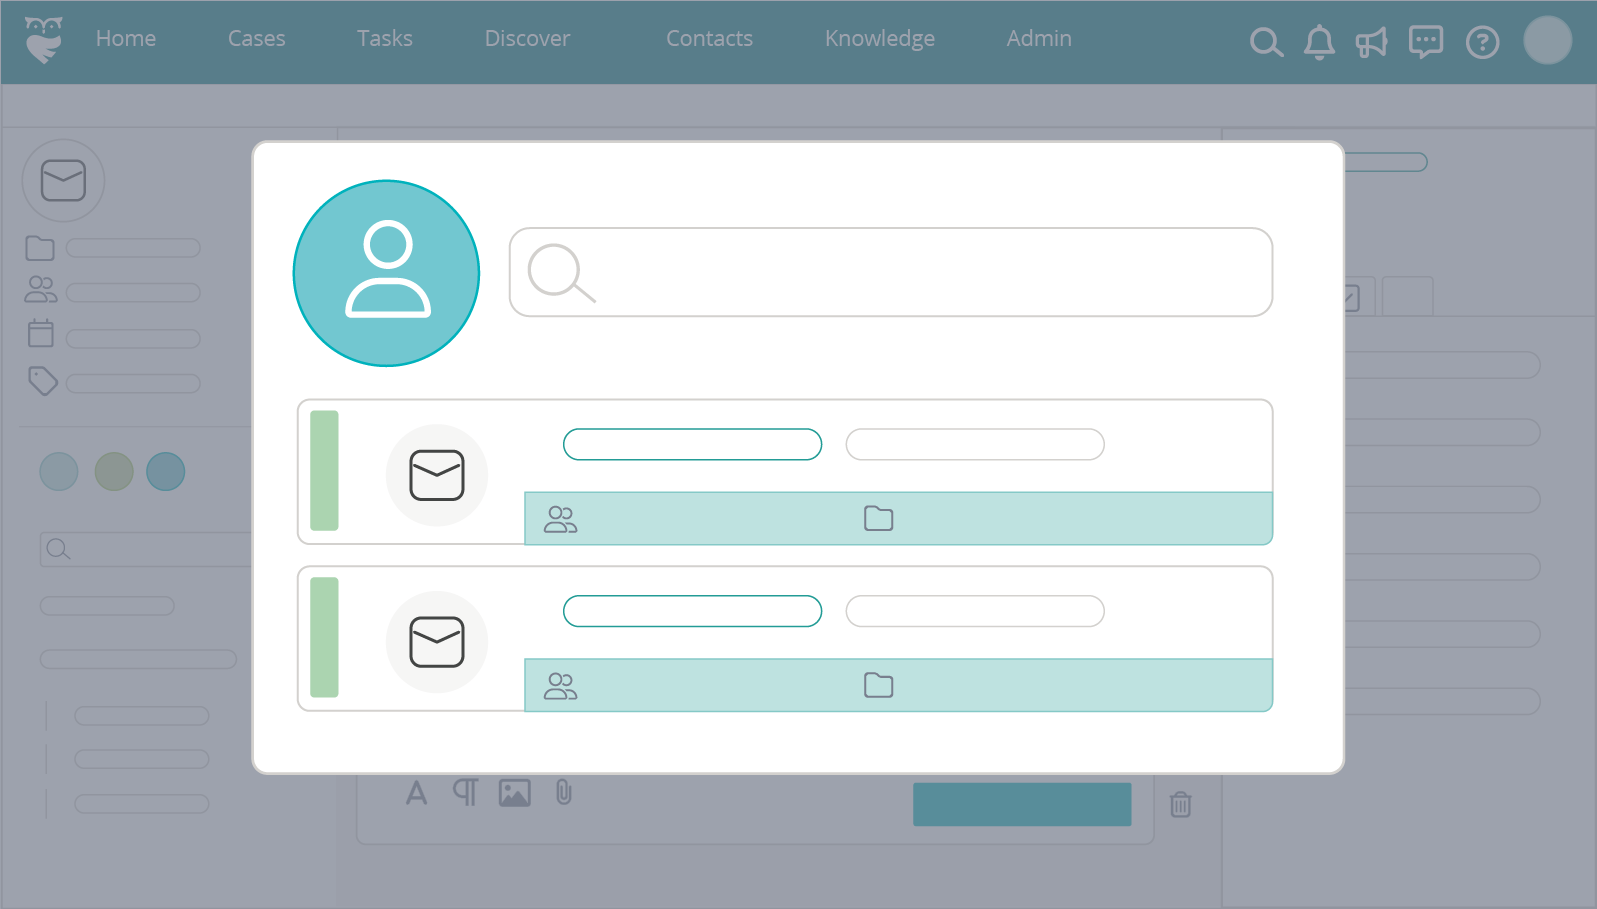Click the teal-outlined link in second result
Viewport: 1597px width, 909px height.
click(692, 611)
